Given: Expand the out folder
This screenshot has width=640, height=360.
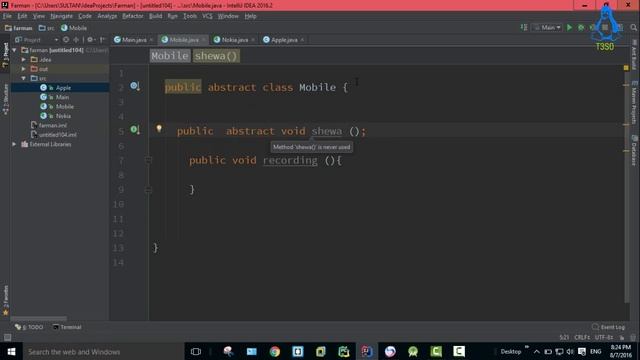Looking at the screenshot, I should pos(24,69).
